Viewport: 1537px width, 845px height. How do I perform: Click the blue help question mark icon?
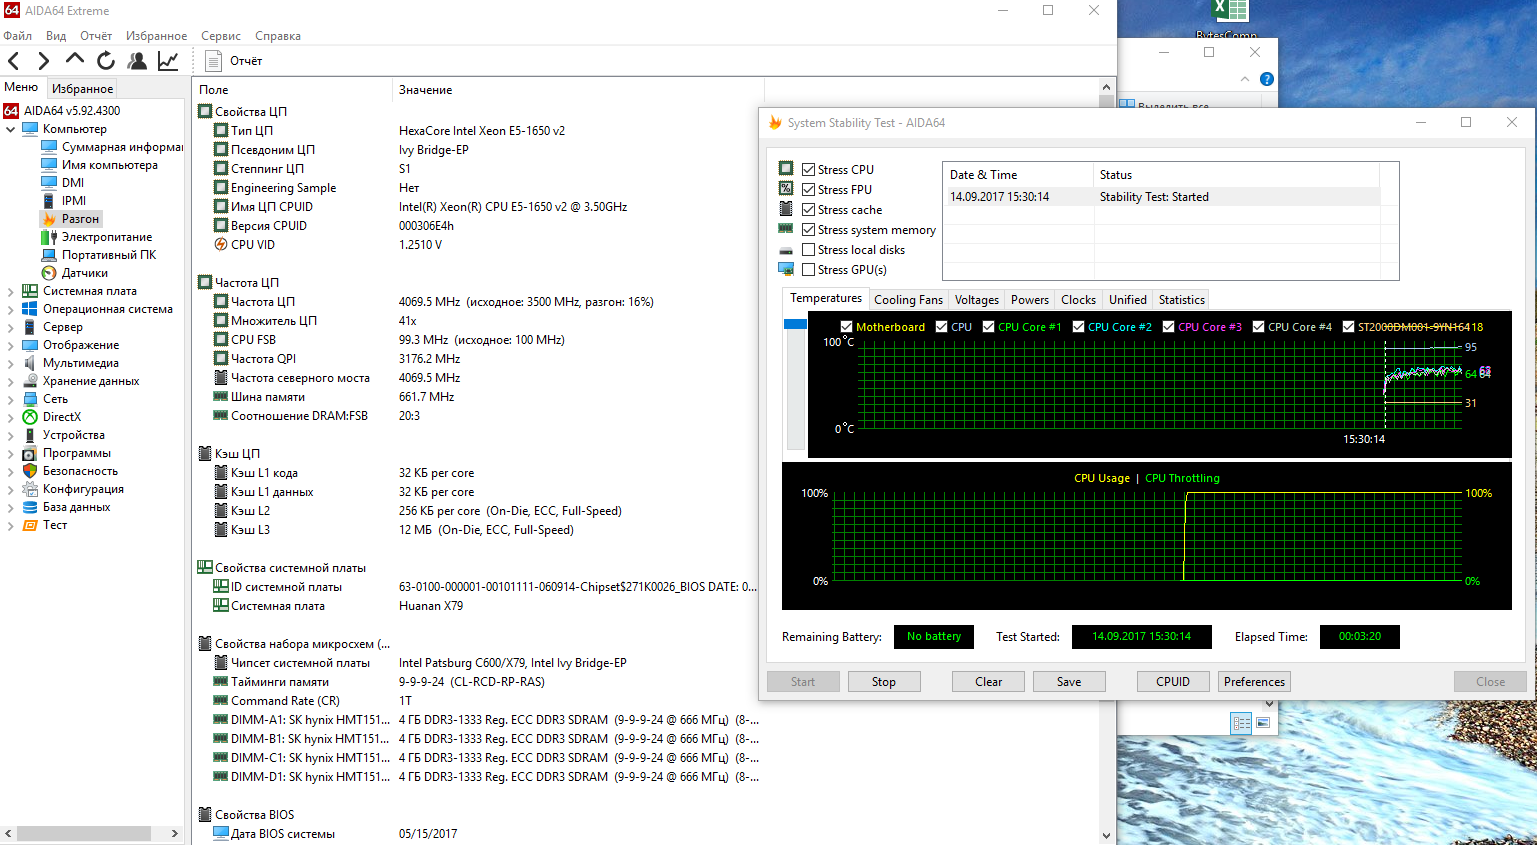[x=1267, y=79]
